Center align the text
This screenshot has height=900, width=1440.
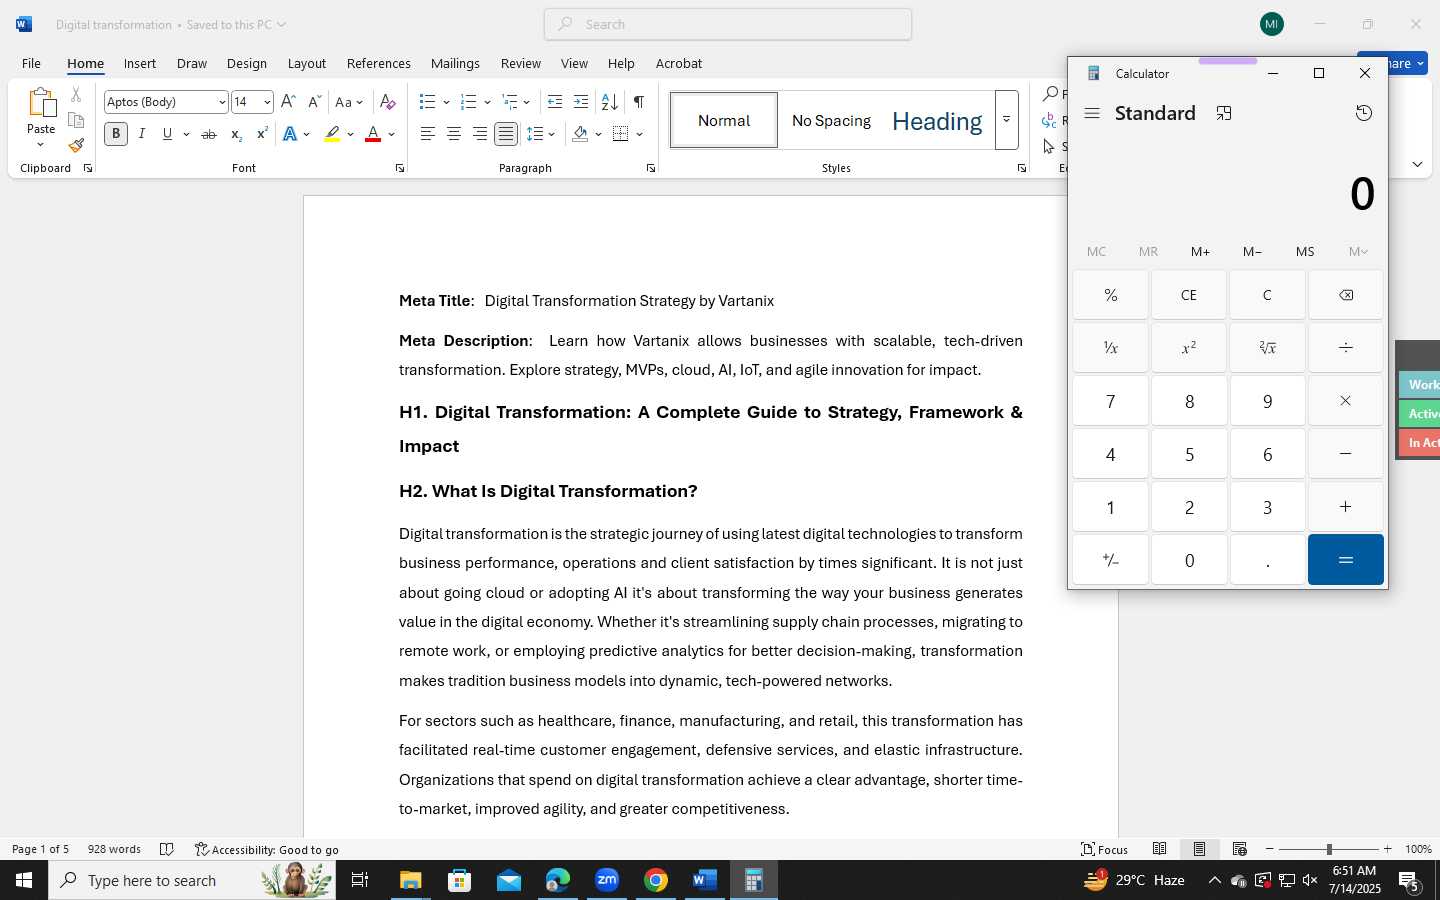click(454, 134)
